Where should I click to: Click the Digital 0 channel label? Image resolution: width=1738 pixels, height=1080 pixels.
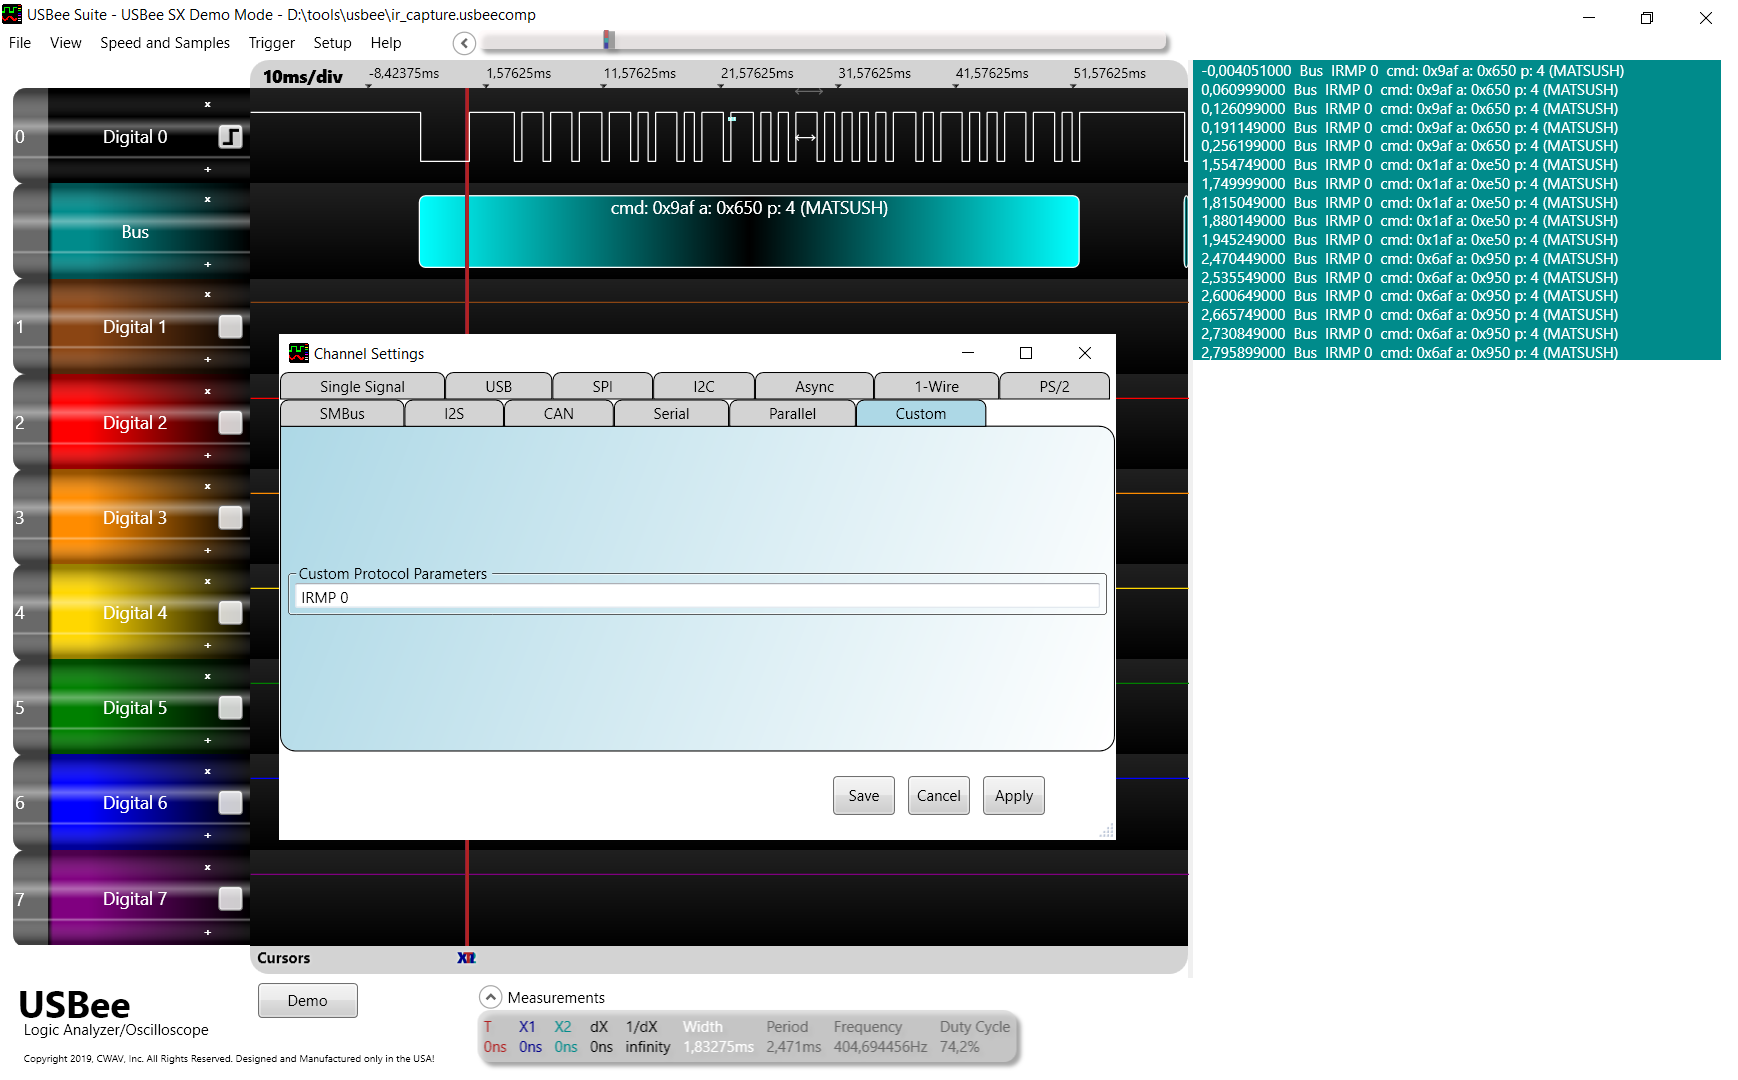135,137
